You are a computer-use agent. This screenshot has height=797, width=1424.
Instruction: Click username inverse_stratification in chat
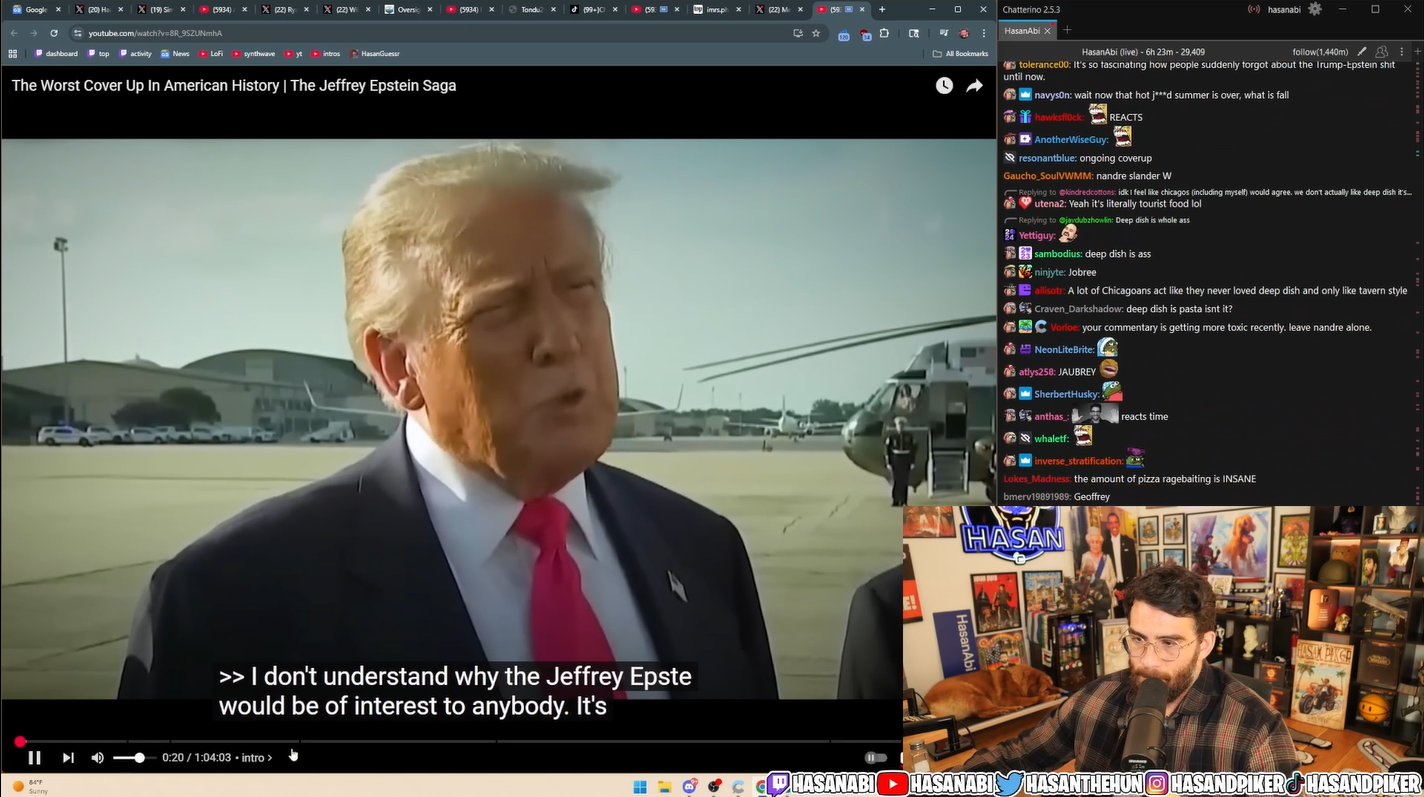pyautogui.click(x=1079, y=461)
